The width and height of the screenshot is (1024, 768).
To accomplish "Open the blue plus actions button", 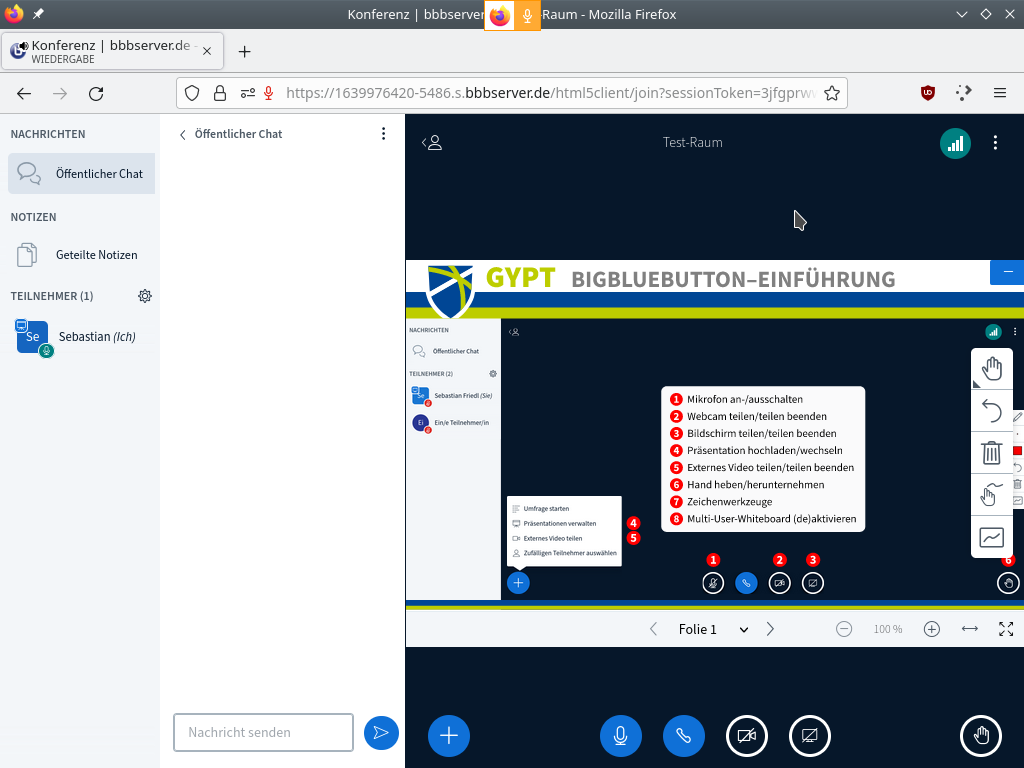I will tap(449, 736).
